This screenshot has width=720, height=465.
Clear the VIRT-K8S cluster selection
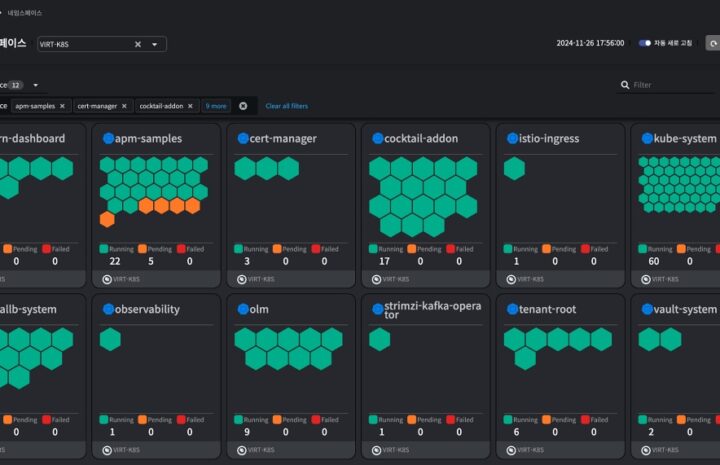(x=138, y=44)
